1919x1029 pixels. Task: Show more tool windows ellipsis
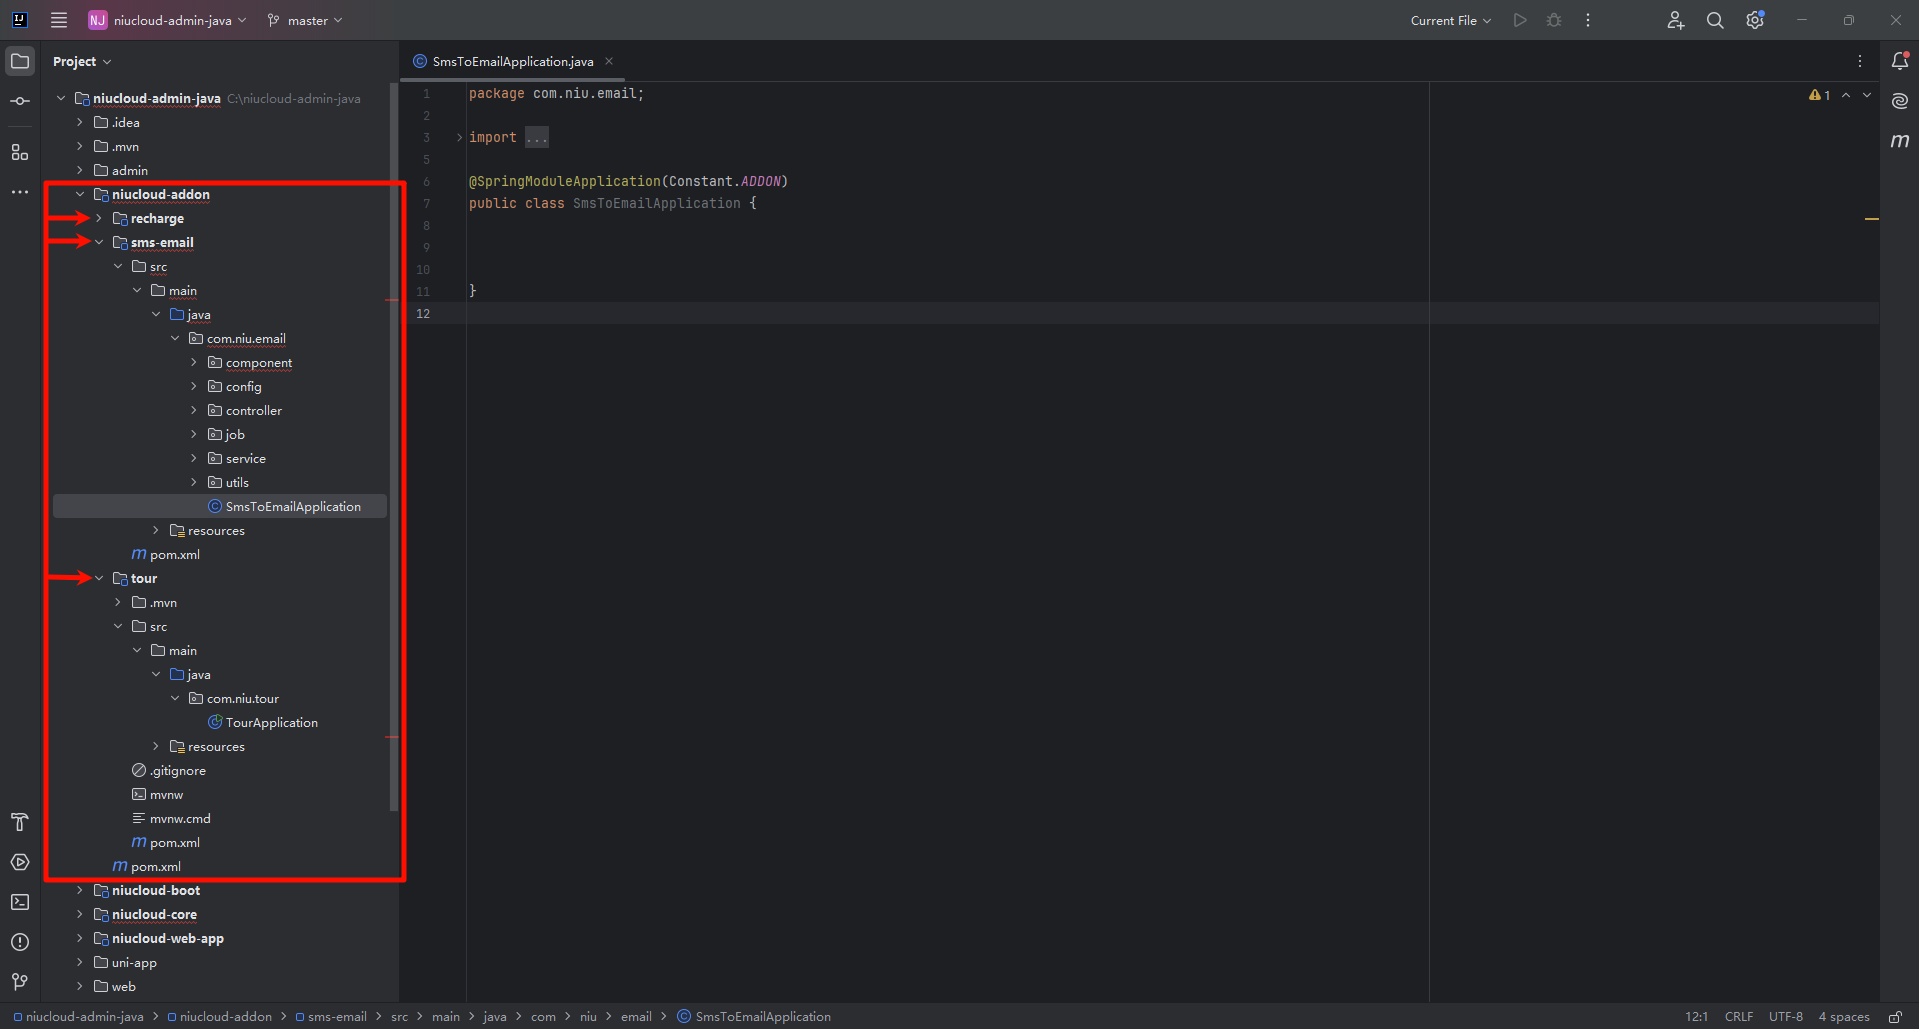20,192
